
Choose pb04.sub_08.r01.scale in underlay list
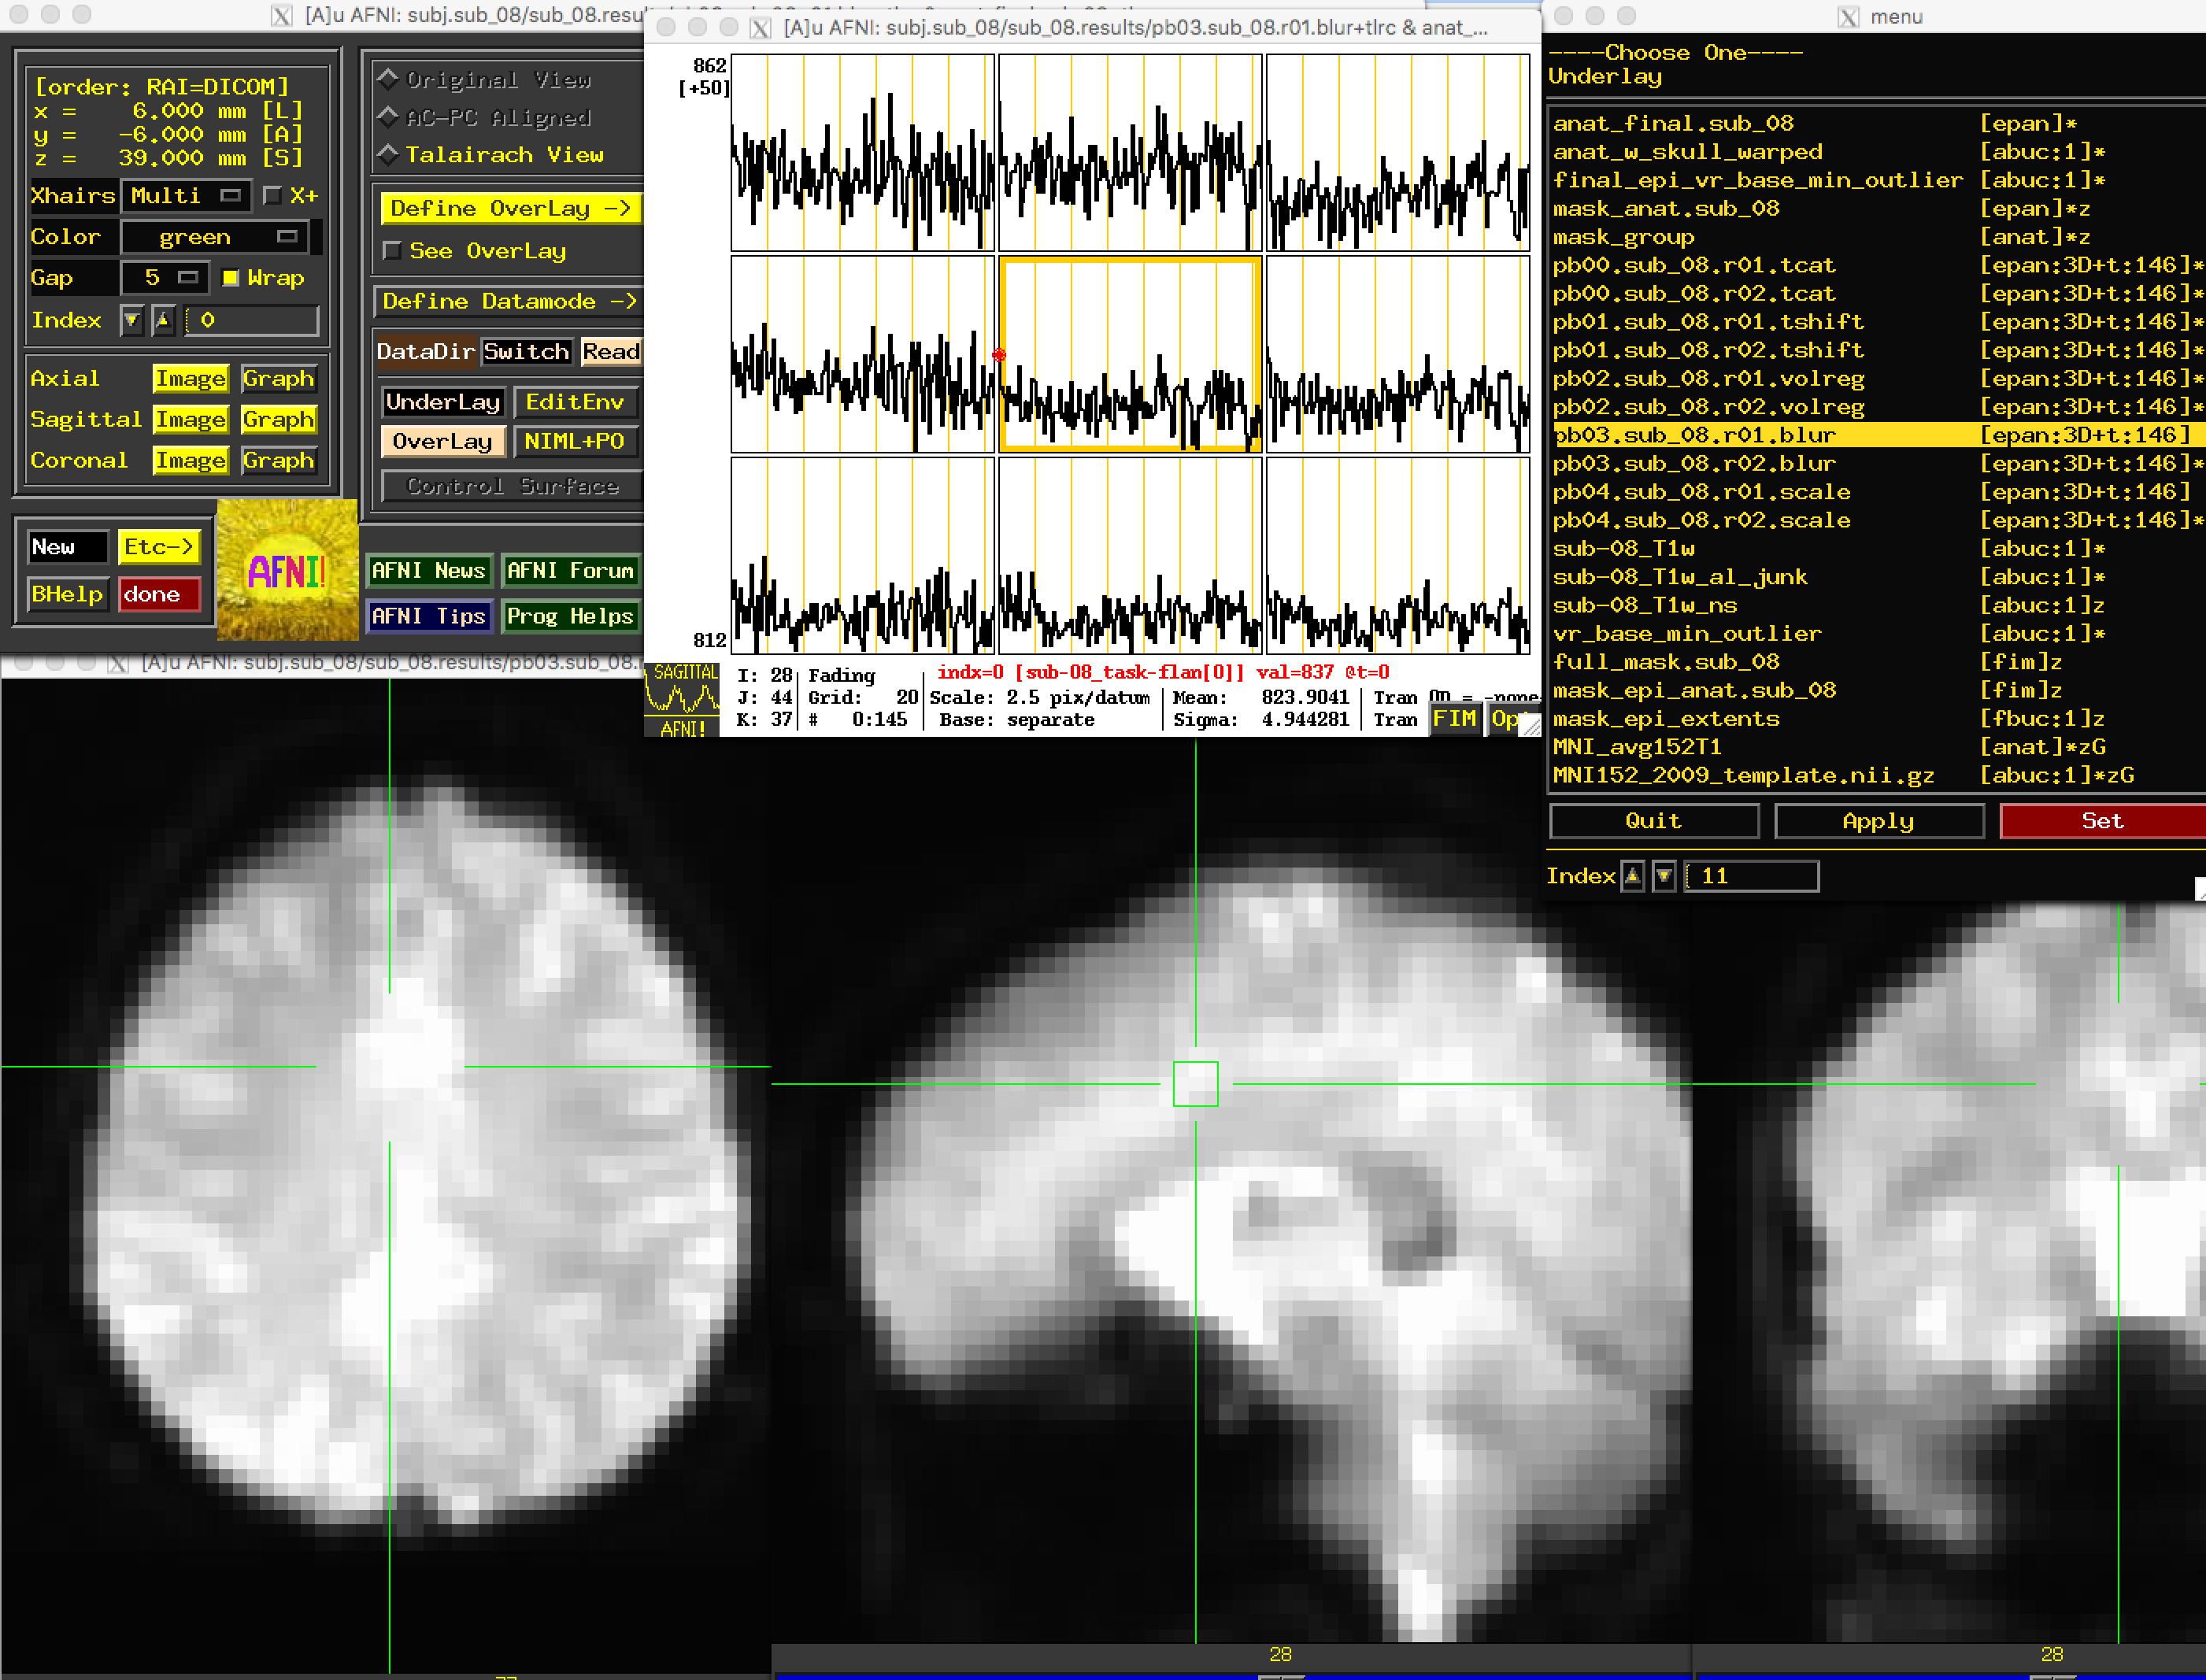pyautogui.click(x=1877, y=492)
